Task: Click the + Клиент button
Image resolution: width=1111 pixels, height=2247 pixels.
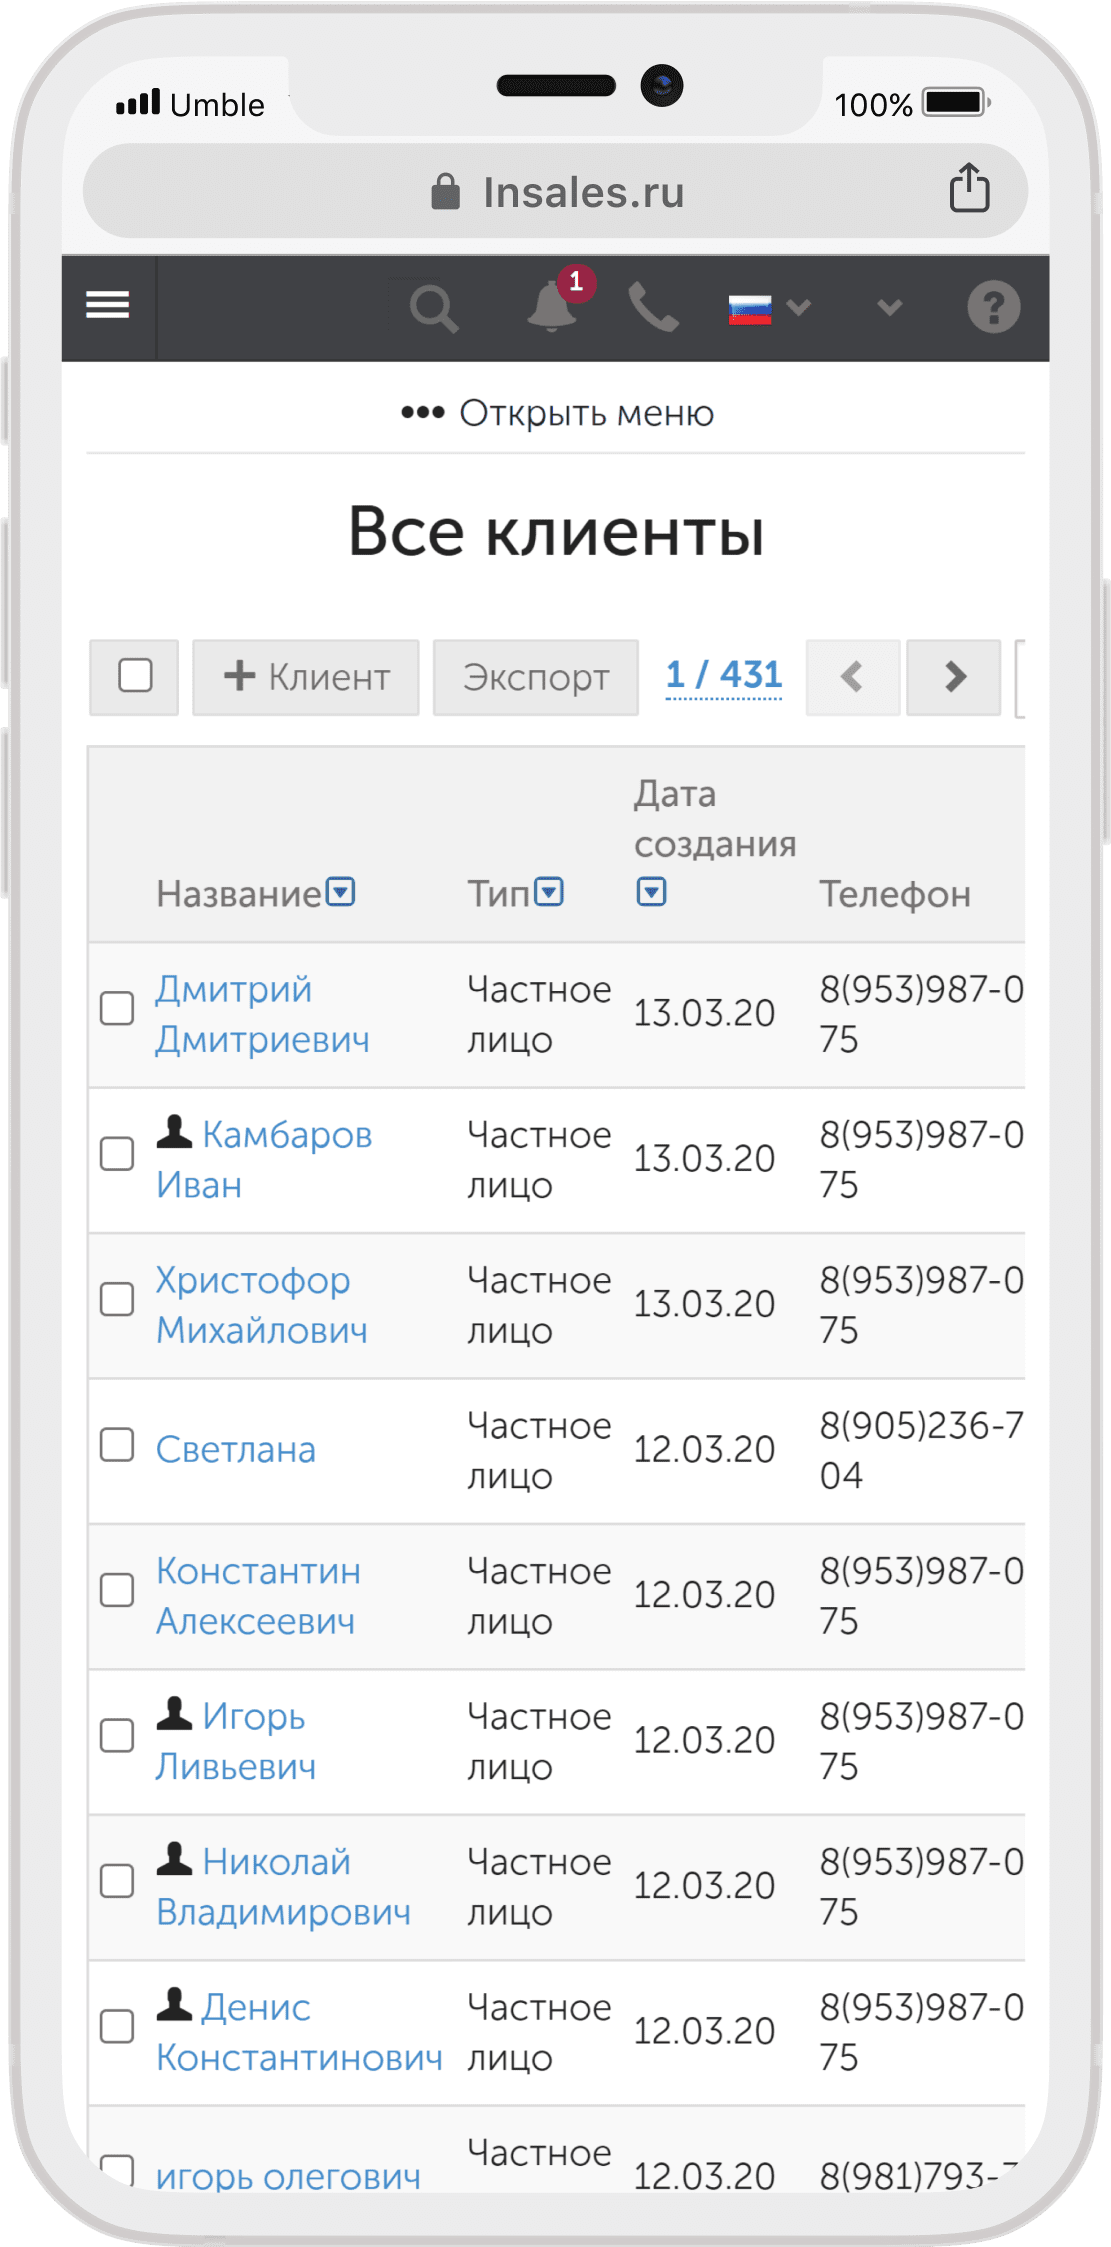Action: point(305,677)
